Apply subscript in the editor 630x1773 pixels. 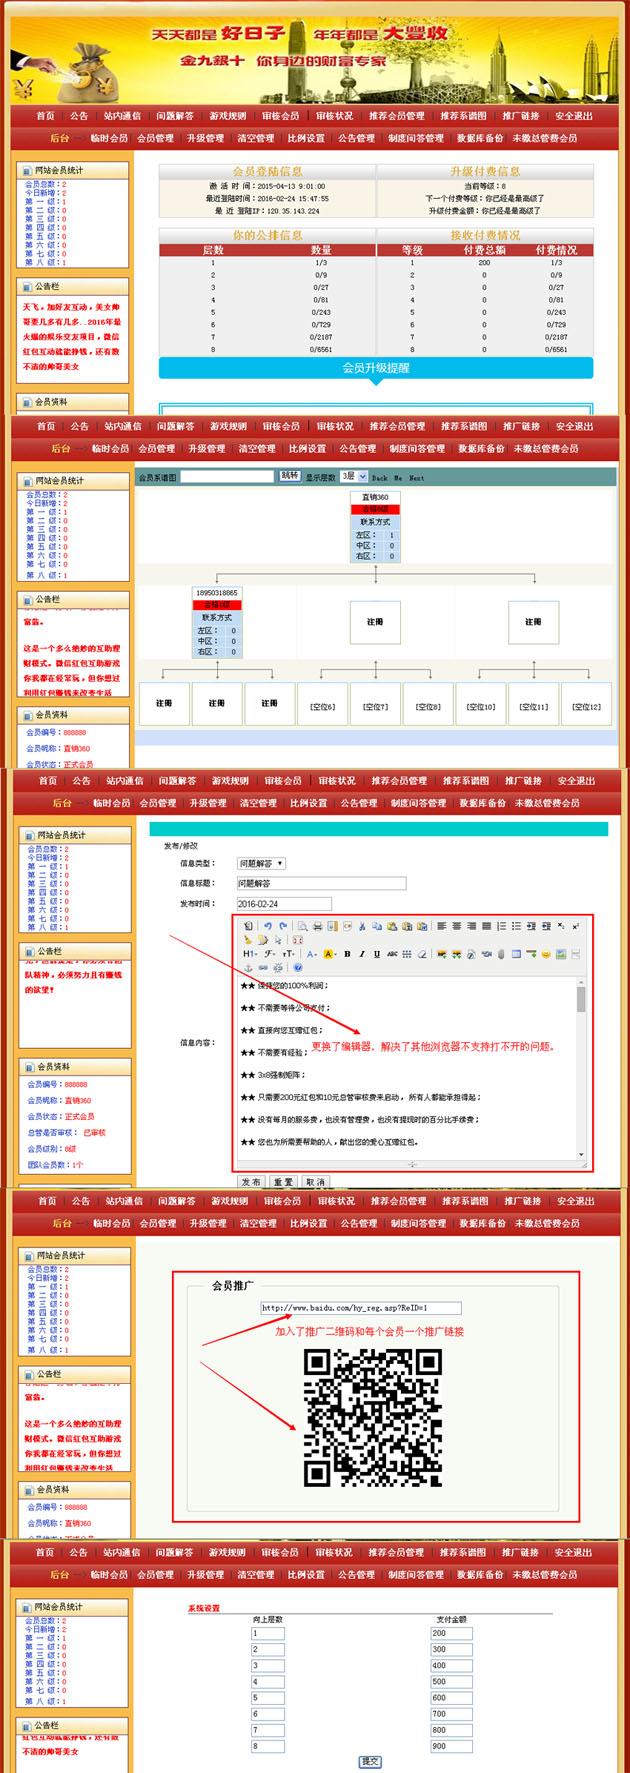[x=561, y=925]
